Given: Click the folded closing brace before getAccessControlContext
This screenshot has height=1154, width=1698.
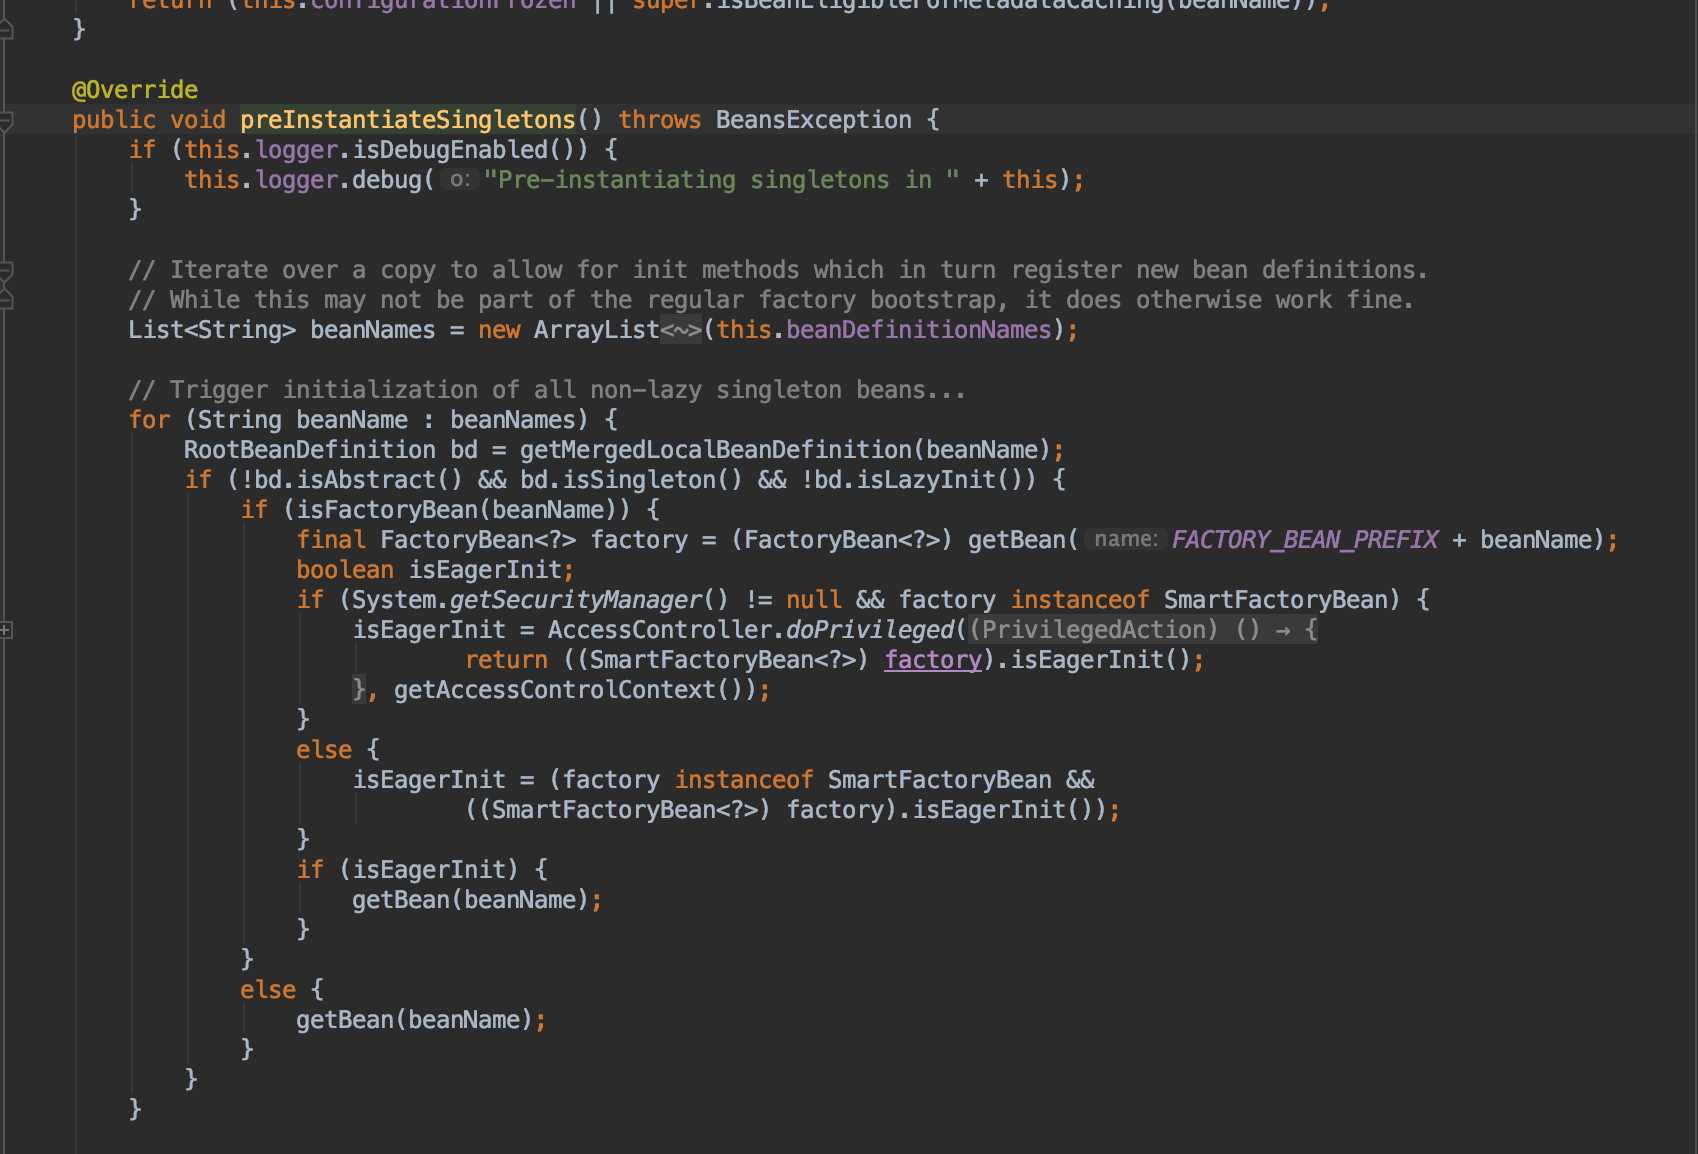Looking at the screenshot, I should click(359, 690).
